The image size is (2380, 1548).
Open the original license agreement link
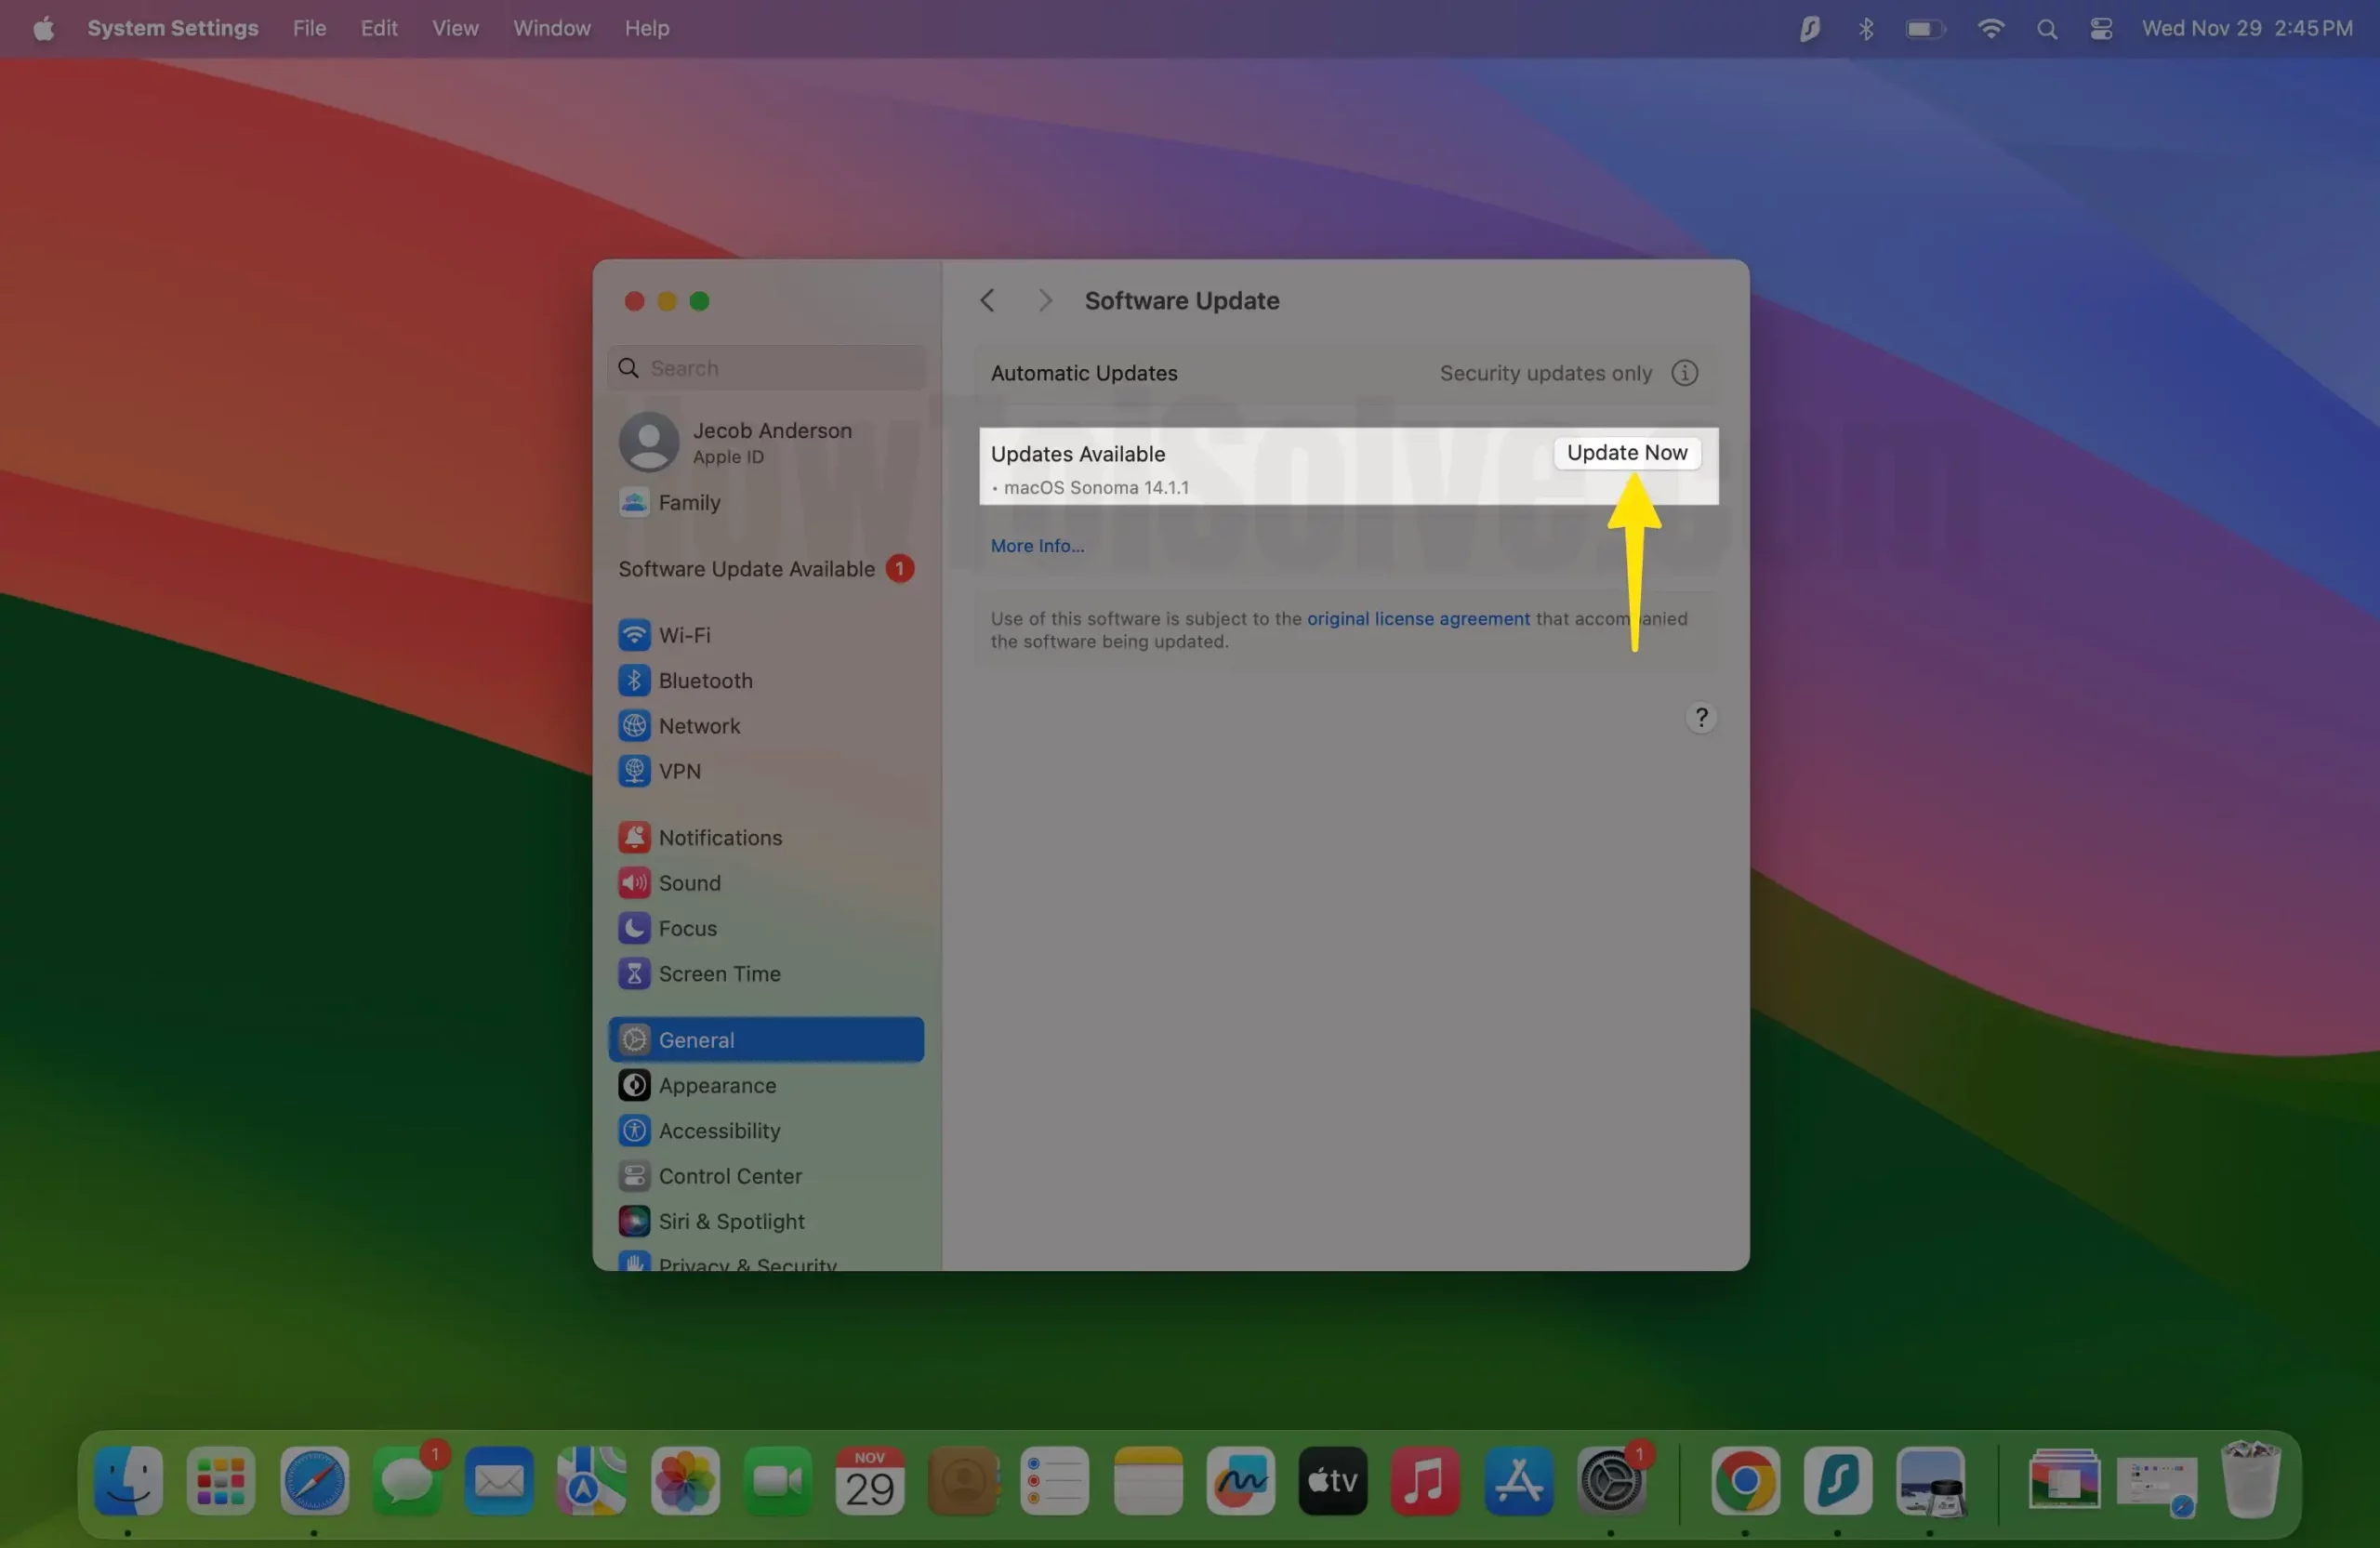pos(1417,618)
